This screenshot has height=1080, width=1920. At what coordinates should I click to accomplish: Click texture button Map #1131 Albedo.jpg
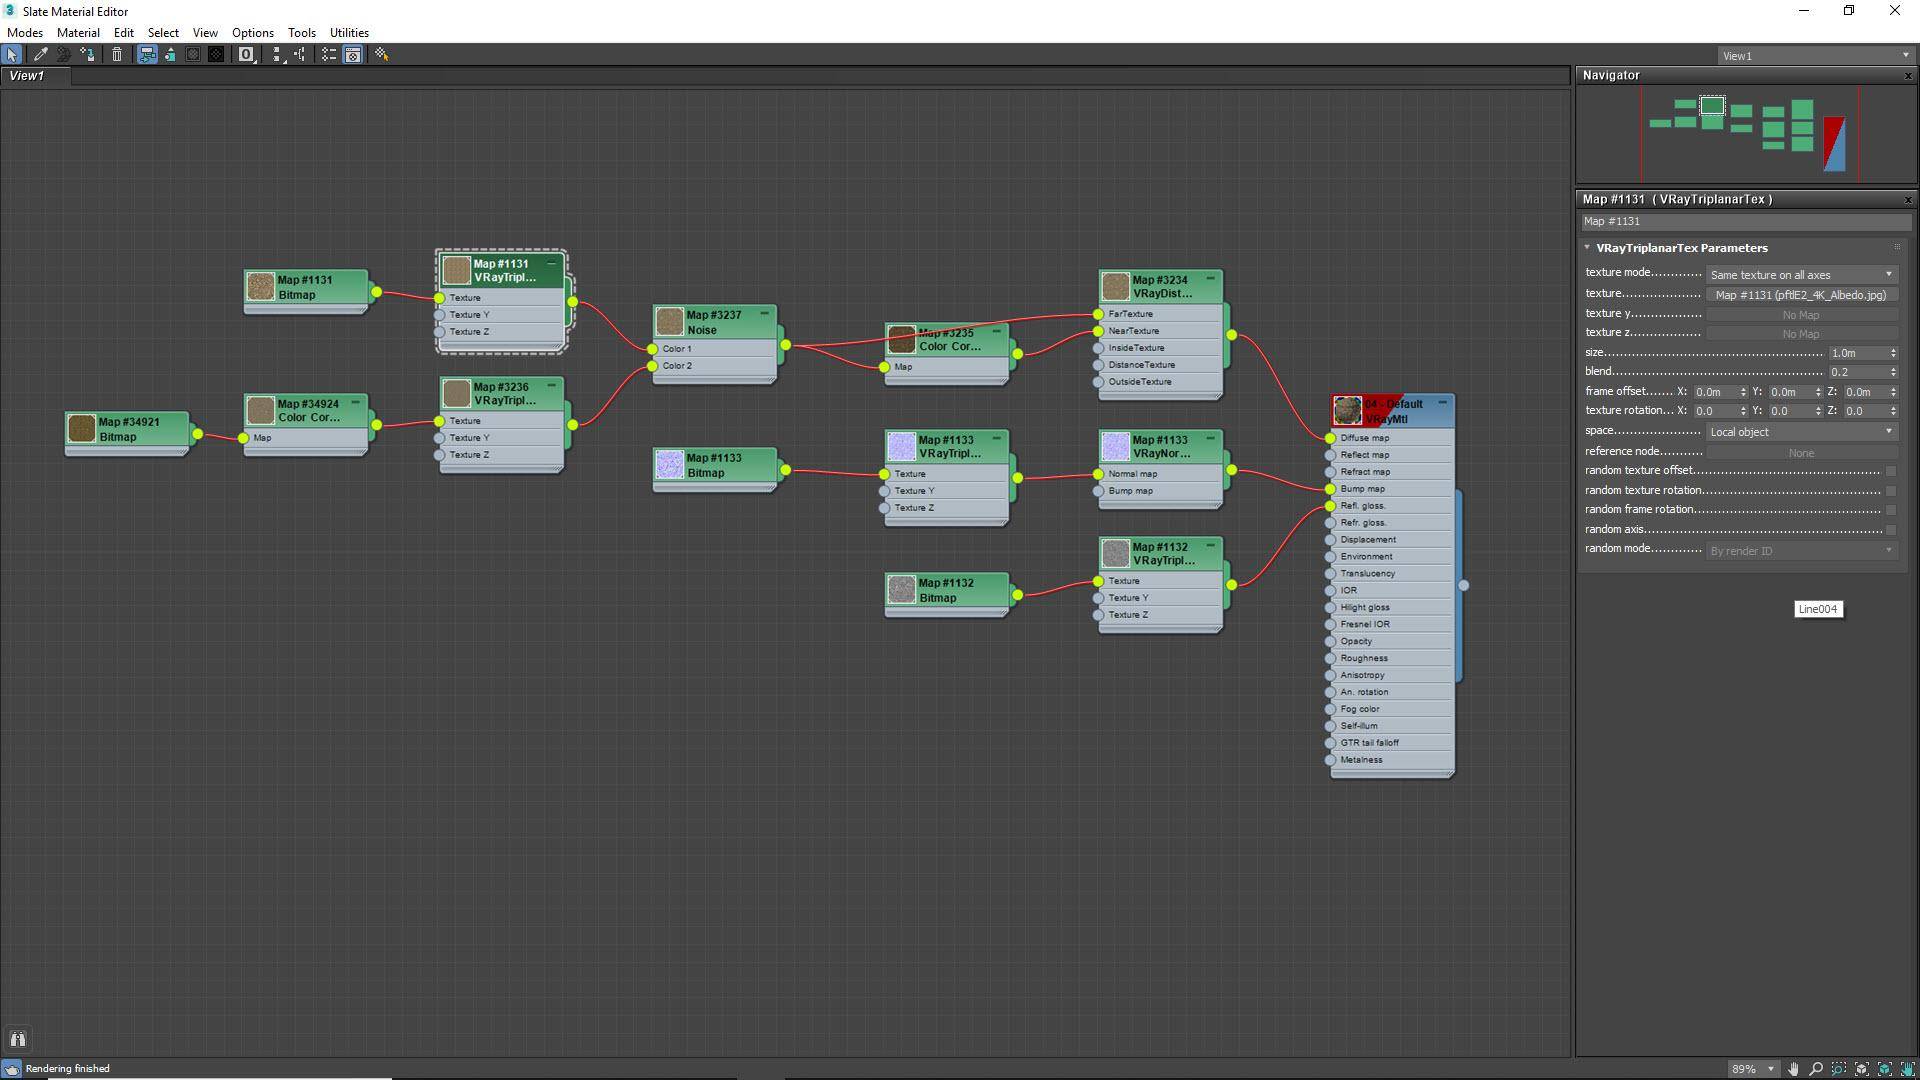pos(1801,295)
